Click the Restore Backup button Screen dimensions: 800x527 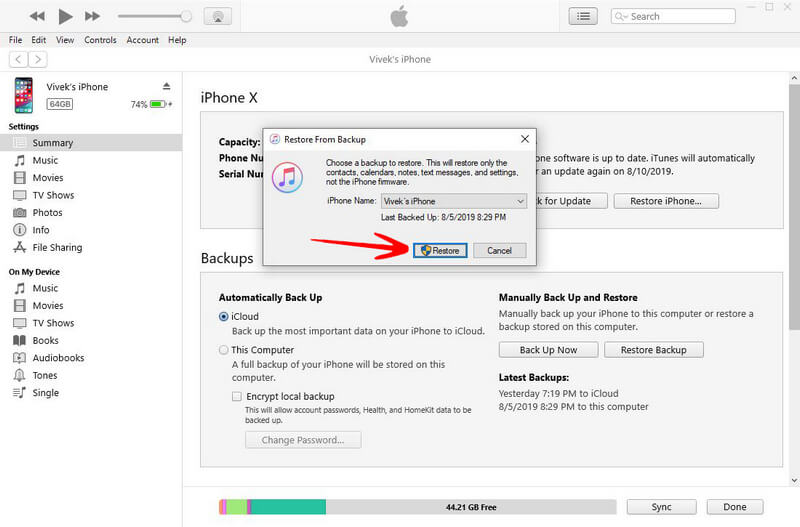pos(654,350)
